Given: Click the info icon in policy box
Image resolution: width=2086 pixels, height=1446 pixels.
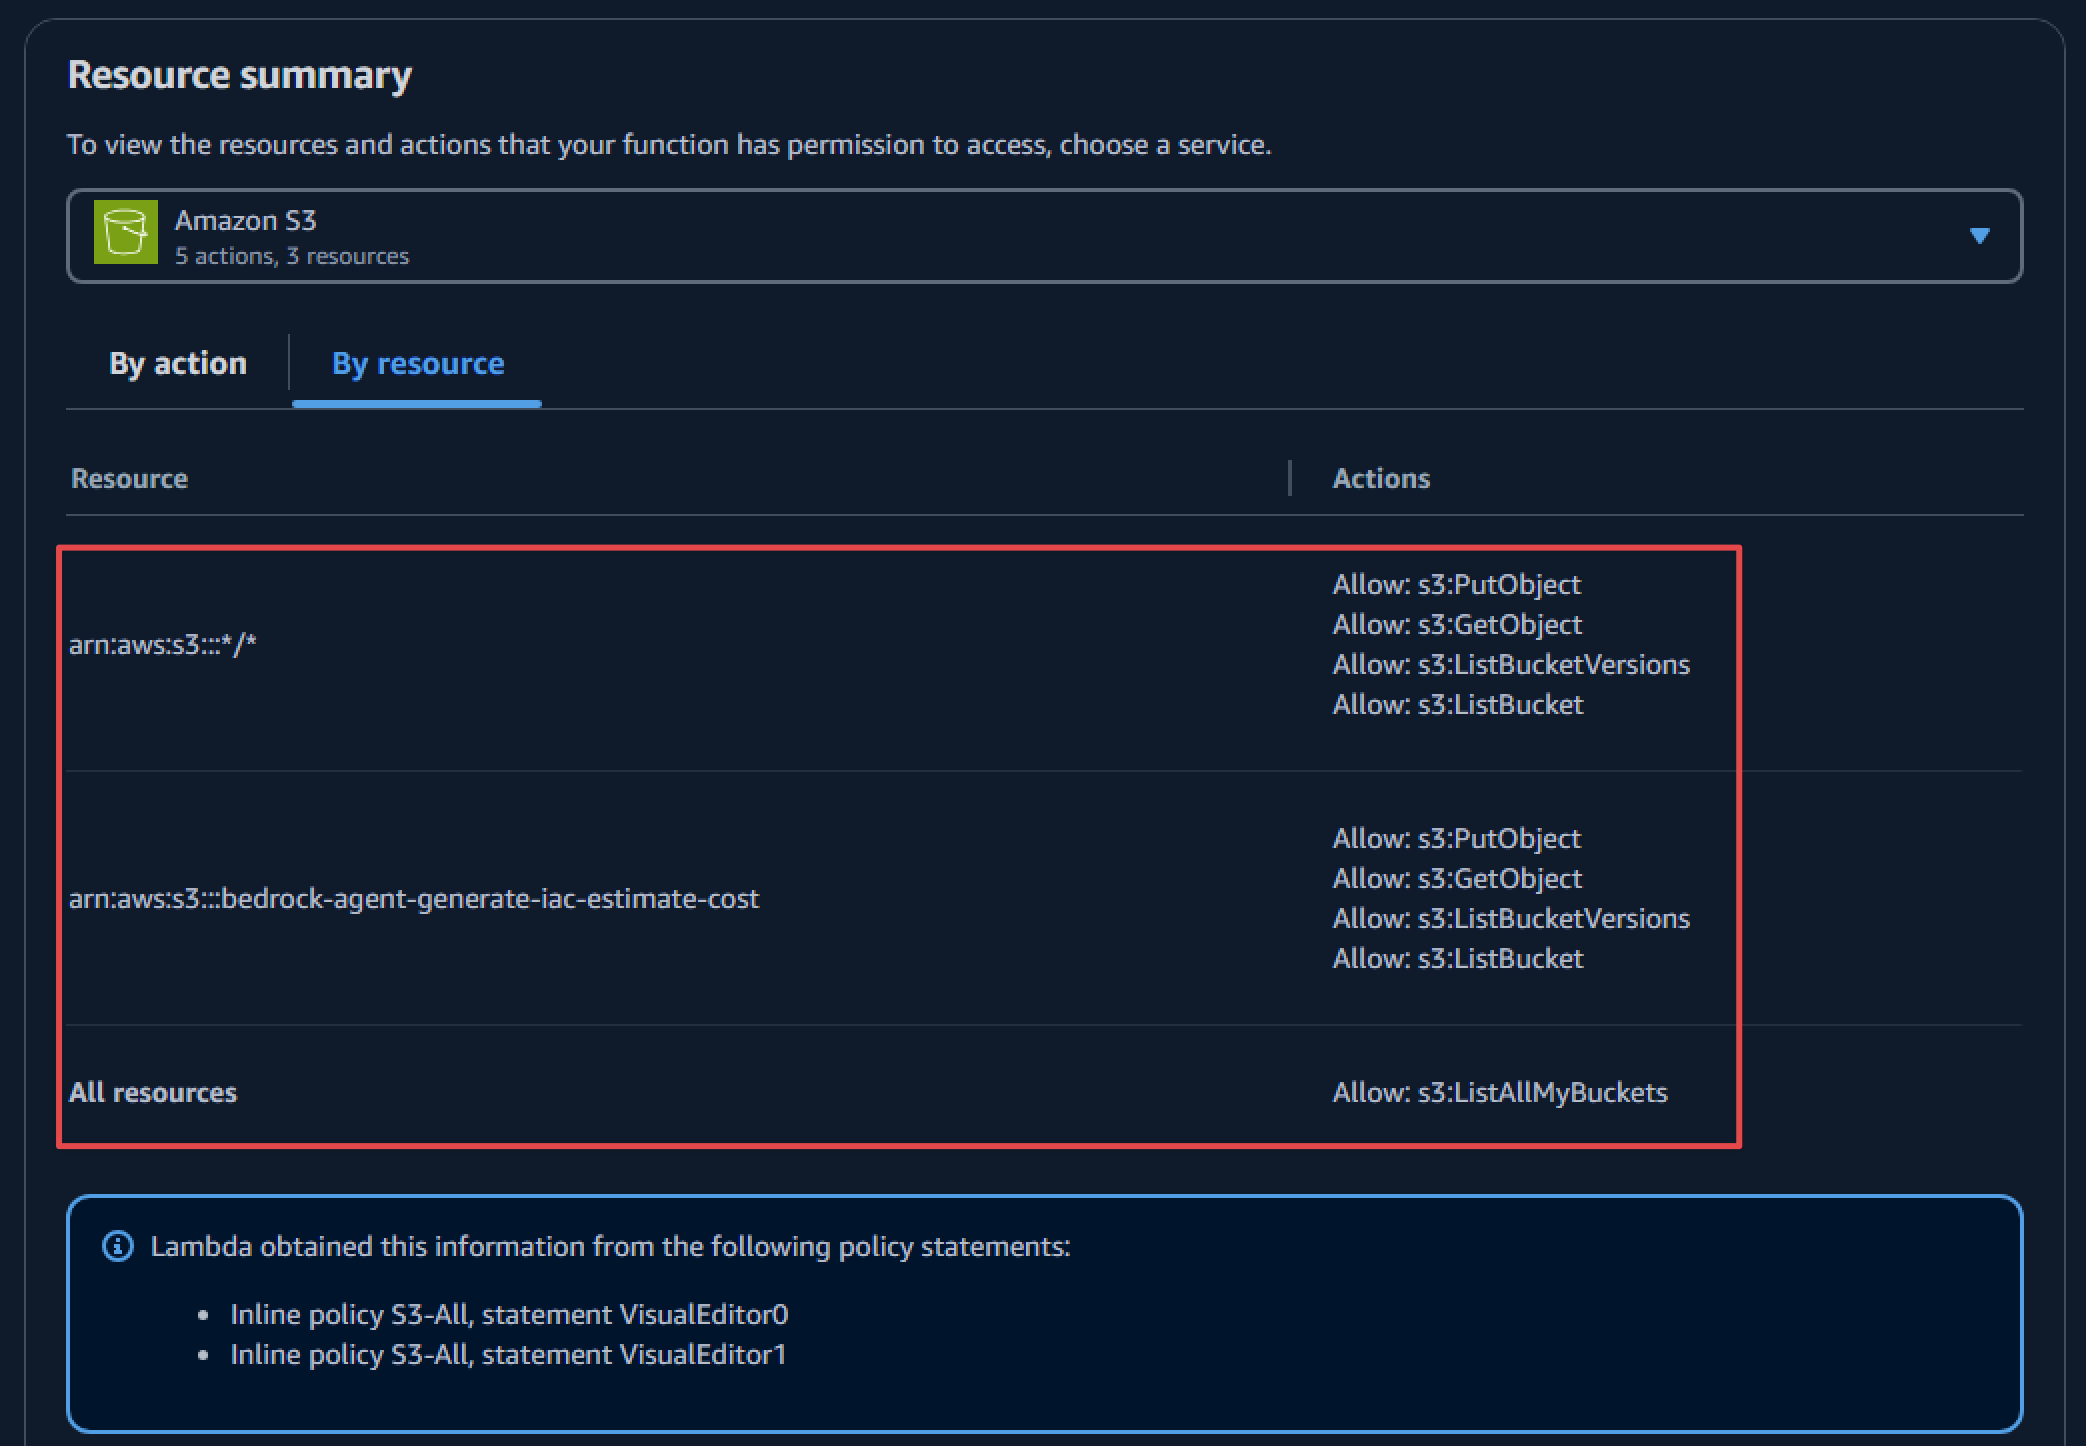Looking at the screenshot, I should [117, 1246].
